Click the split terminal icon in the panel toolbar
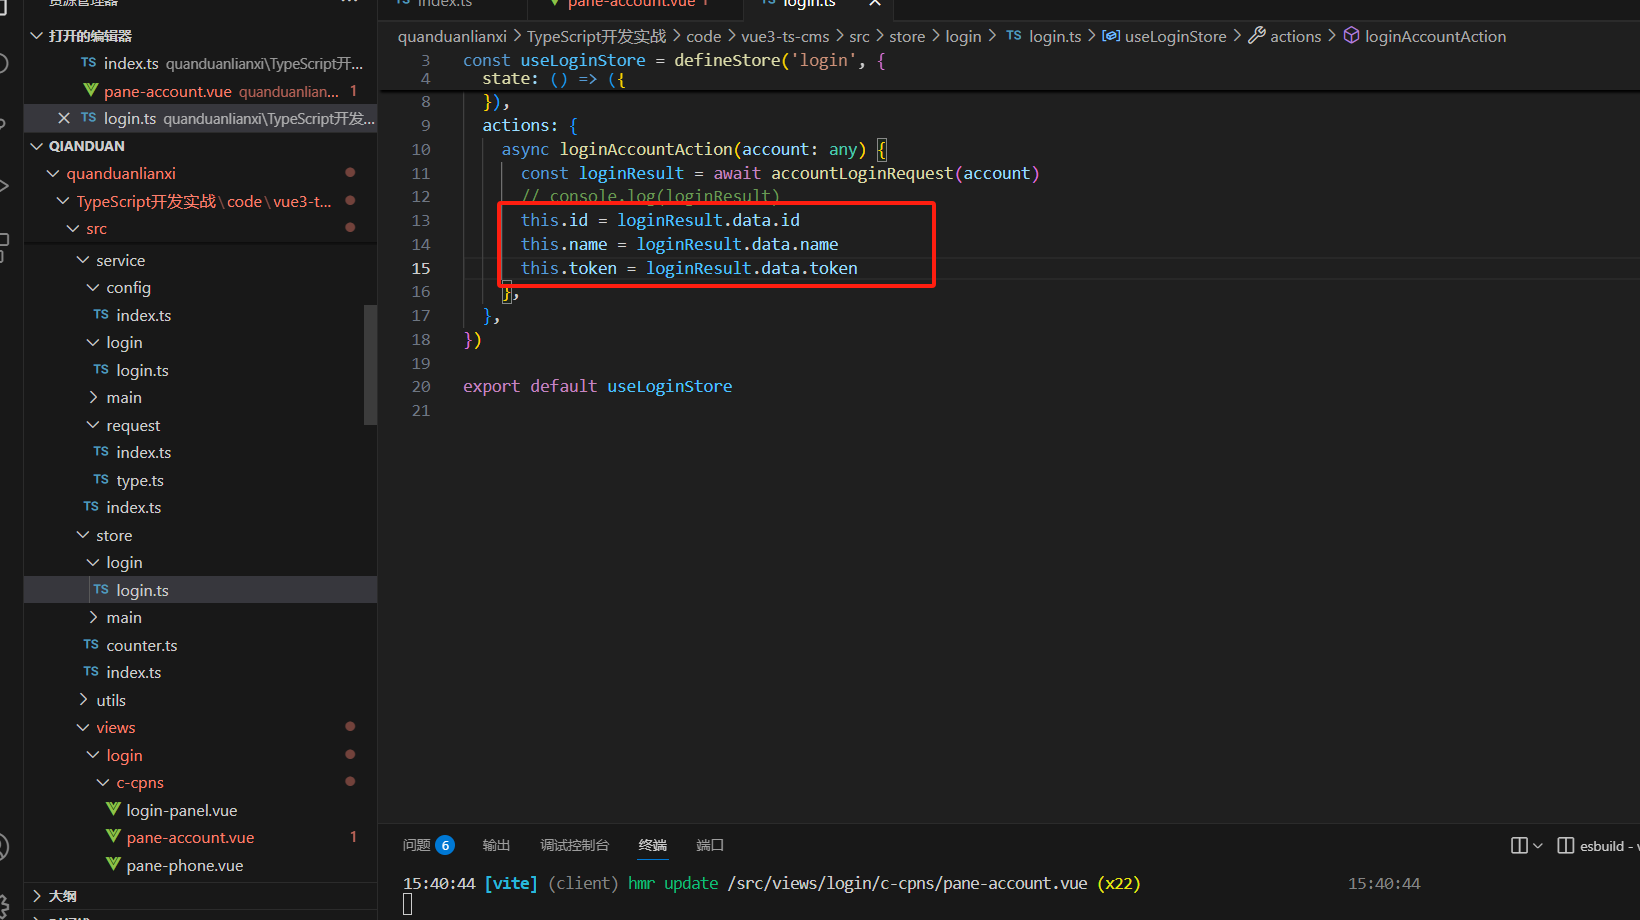Viewport: 1640px width, 920px height. click(x=1519, y=846)
